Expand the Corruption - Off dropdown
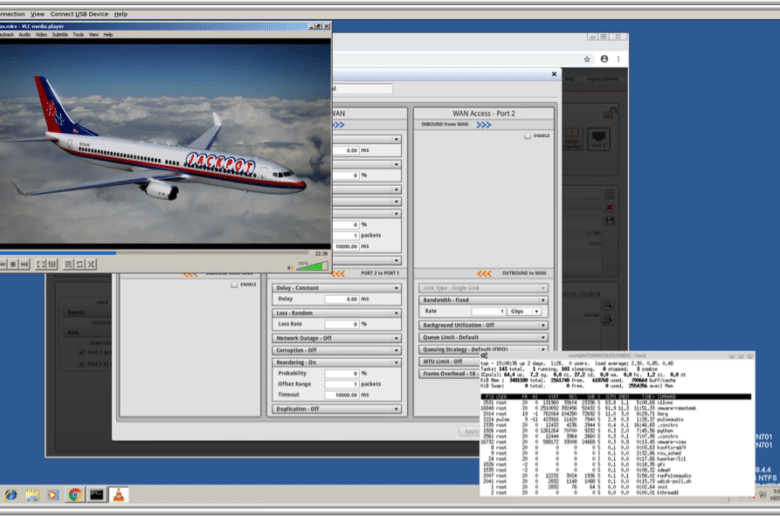The width and height of the screenshot is (780, 516). [337, 350]
